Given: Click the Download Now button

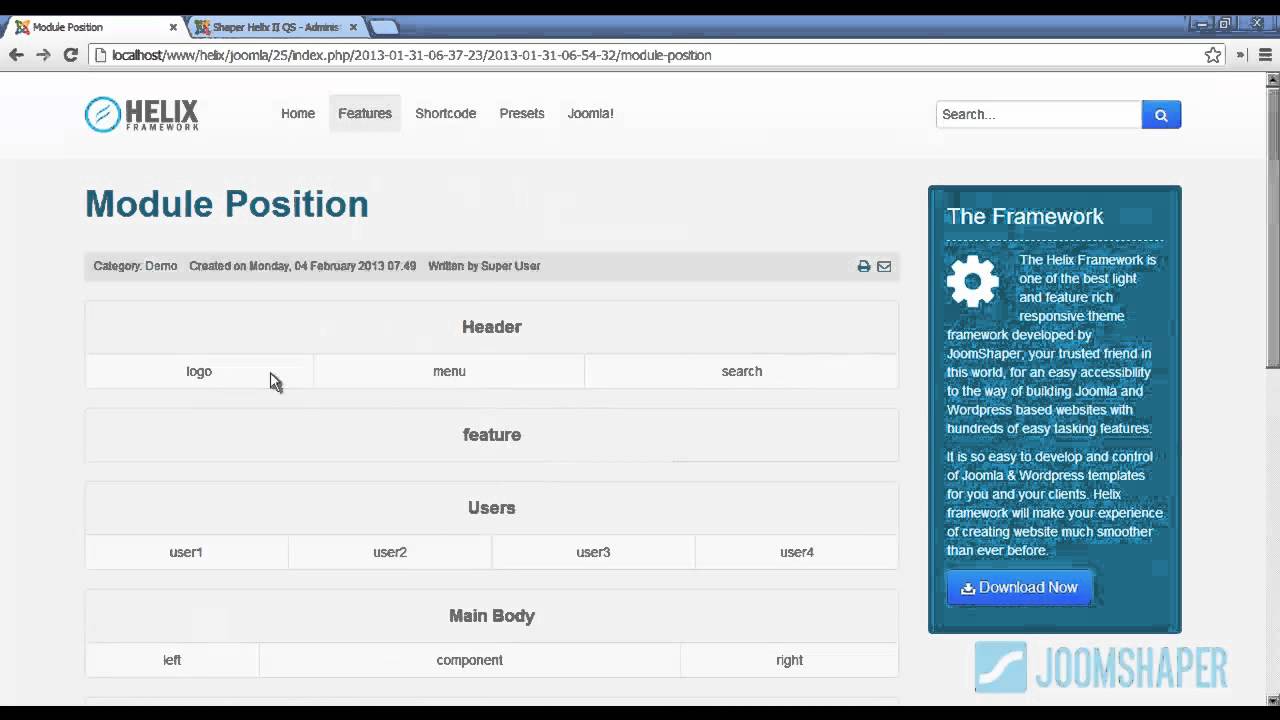Looking at the screenshot, I should pyautogui.click(x=1020, y=588).
